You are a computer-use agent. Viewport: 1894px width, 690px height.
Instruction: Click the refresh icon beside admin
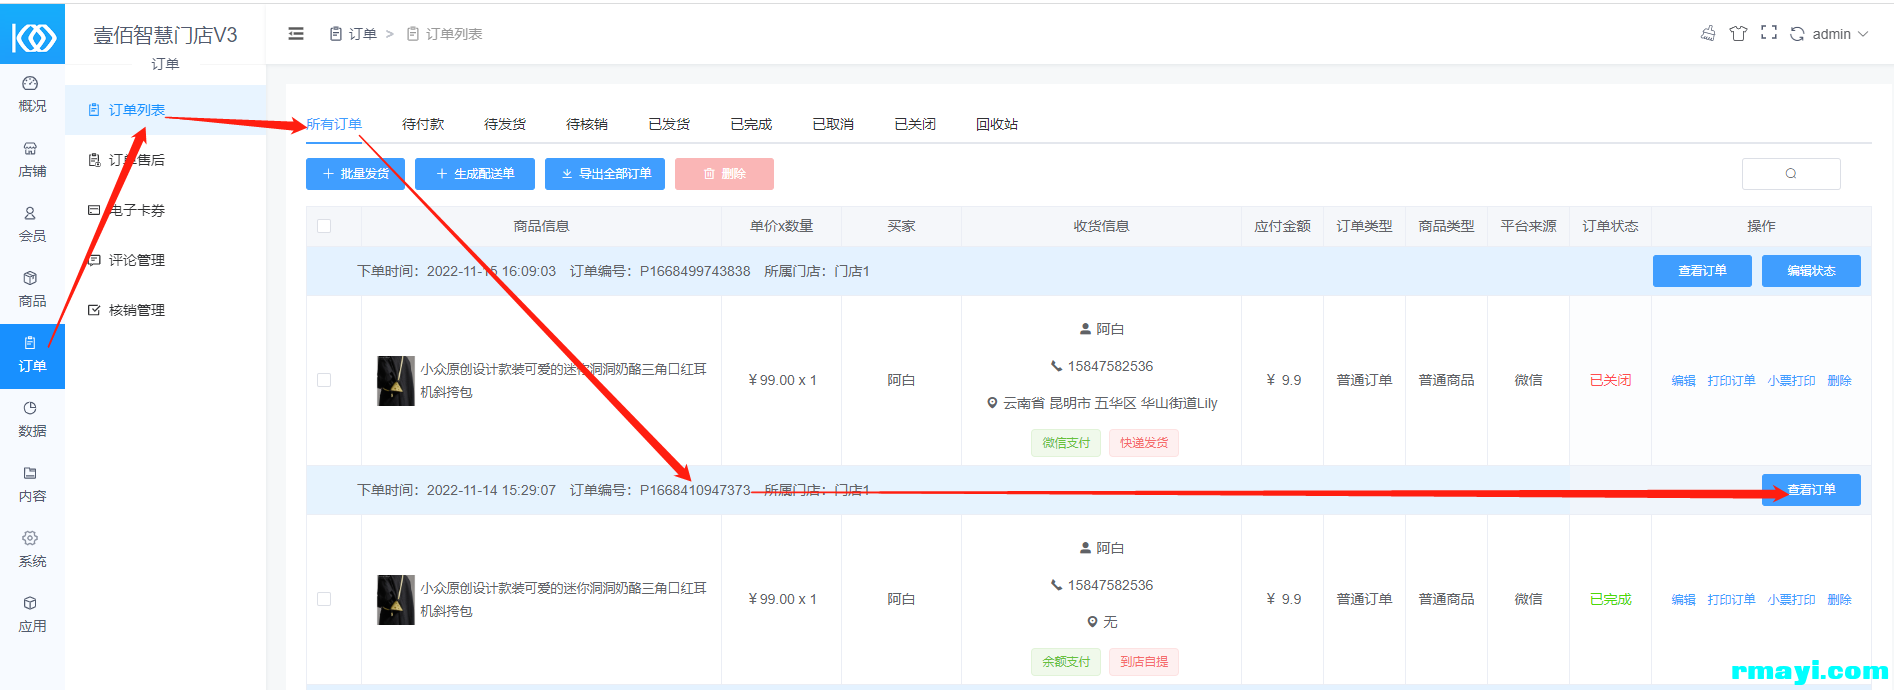click(x=1797, y=34)
